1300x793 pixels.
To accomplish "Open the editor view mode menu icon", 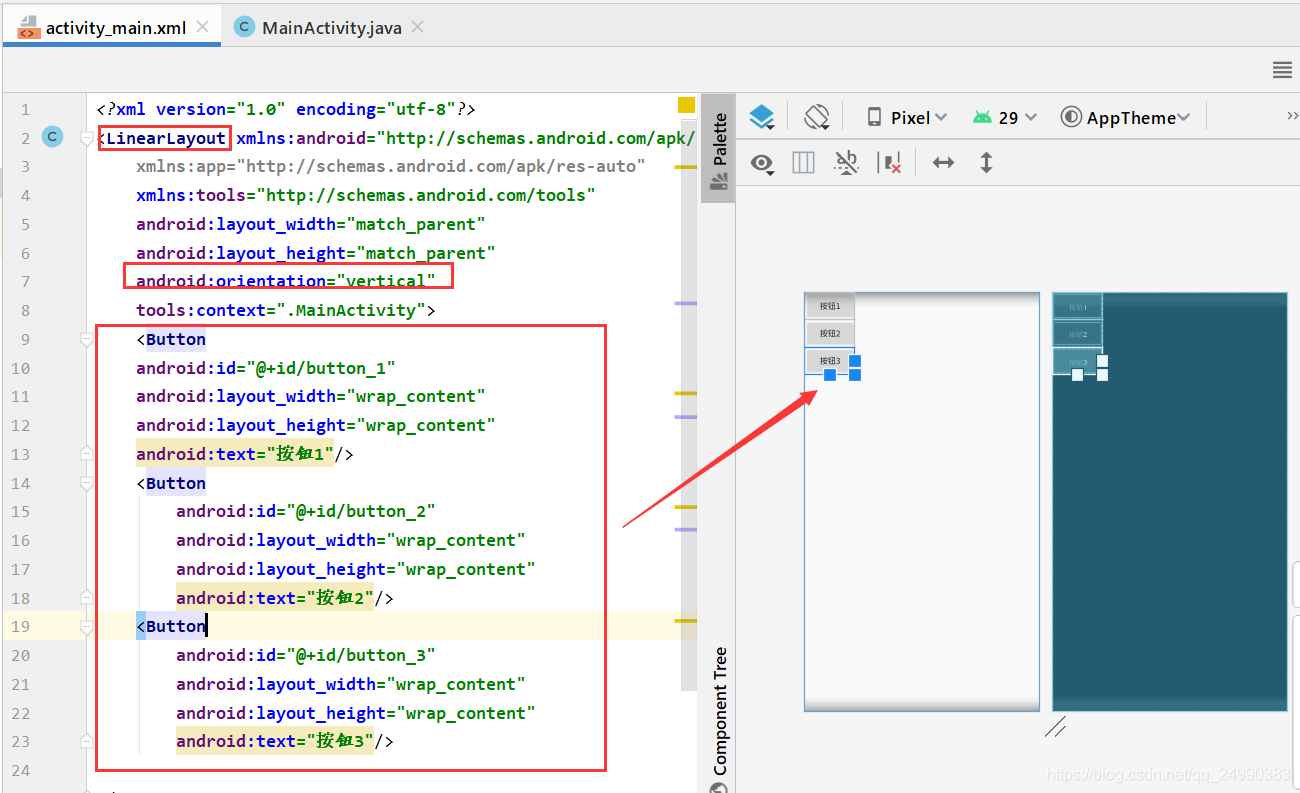I will [x=1282, y=70].
